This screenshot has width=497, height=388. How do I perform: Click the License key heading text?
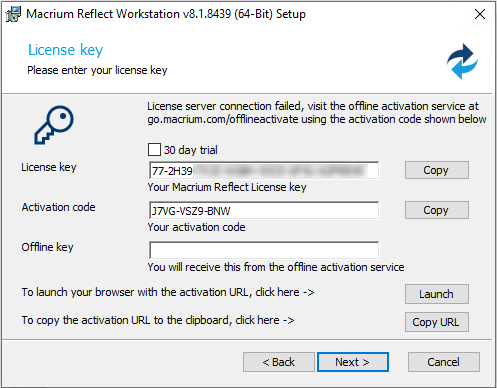(x=66, y=50)
